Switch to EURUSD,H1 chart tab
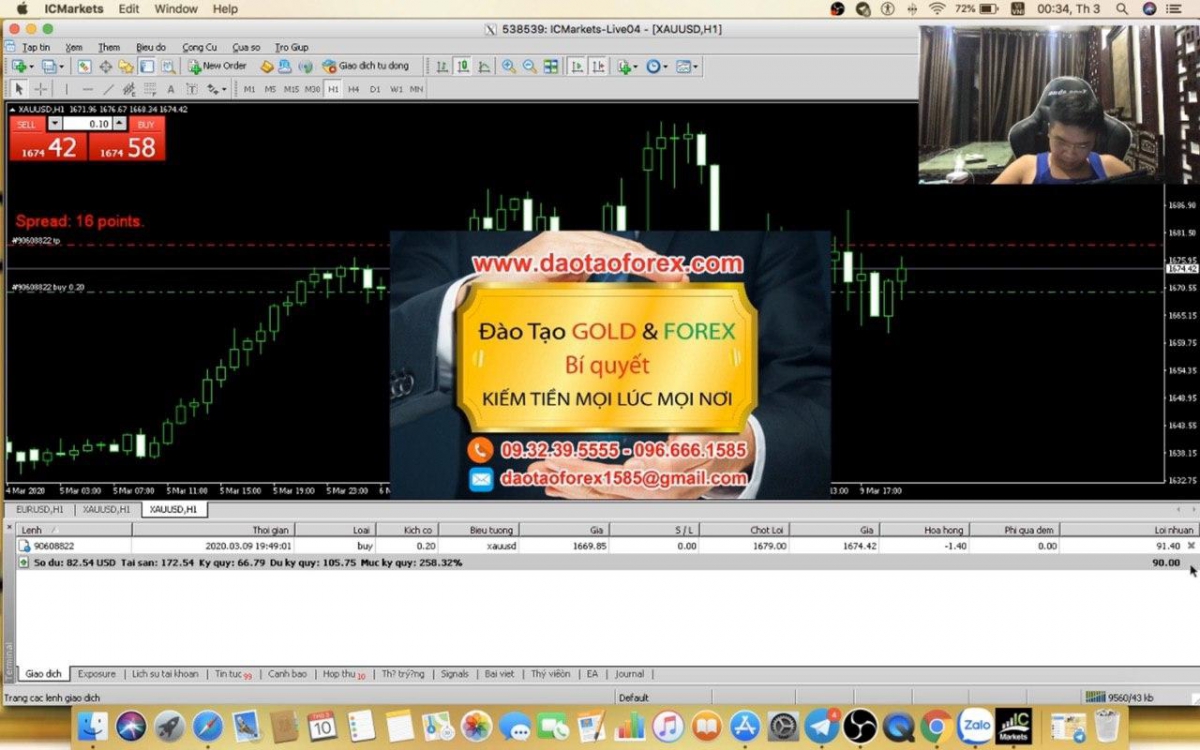The height and width of the screenshot is (750, 1200). [x=39, y=509]
